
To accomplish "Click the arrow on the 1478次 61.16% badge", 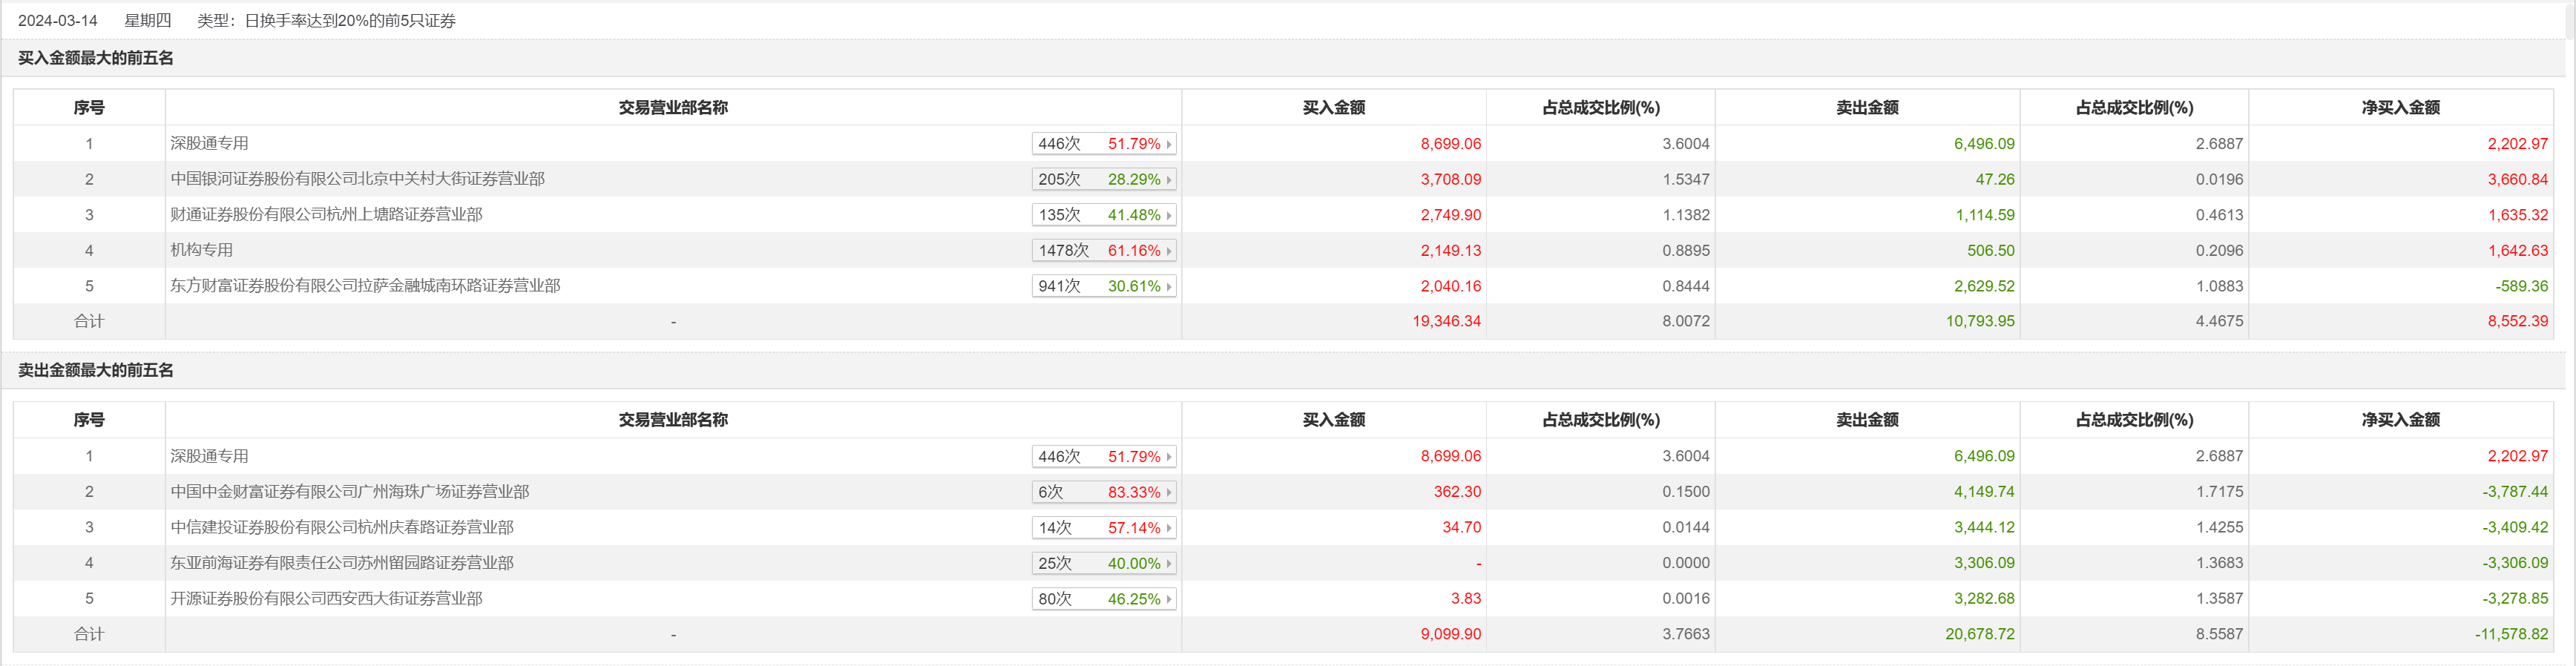I will tap(1168, 251).
